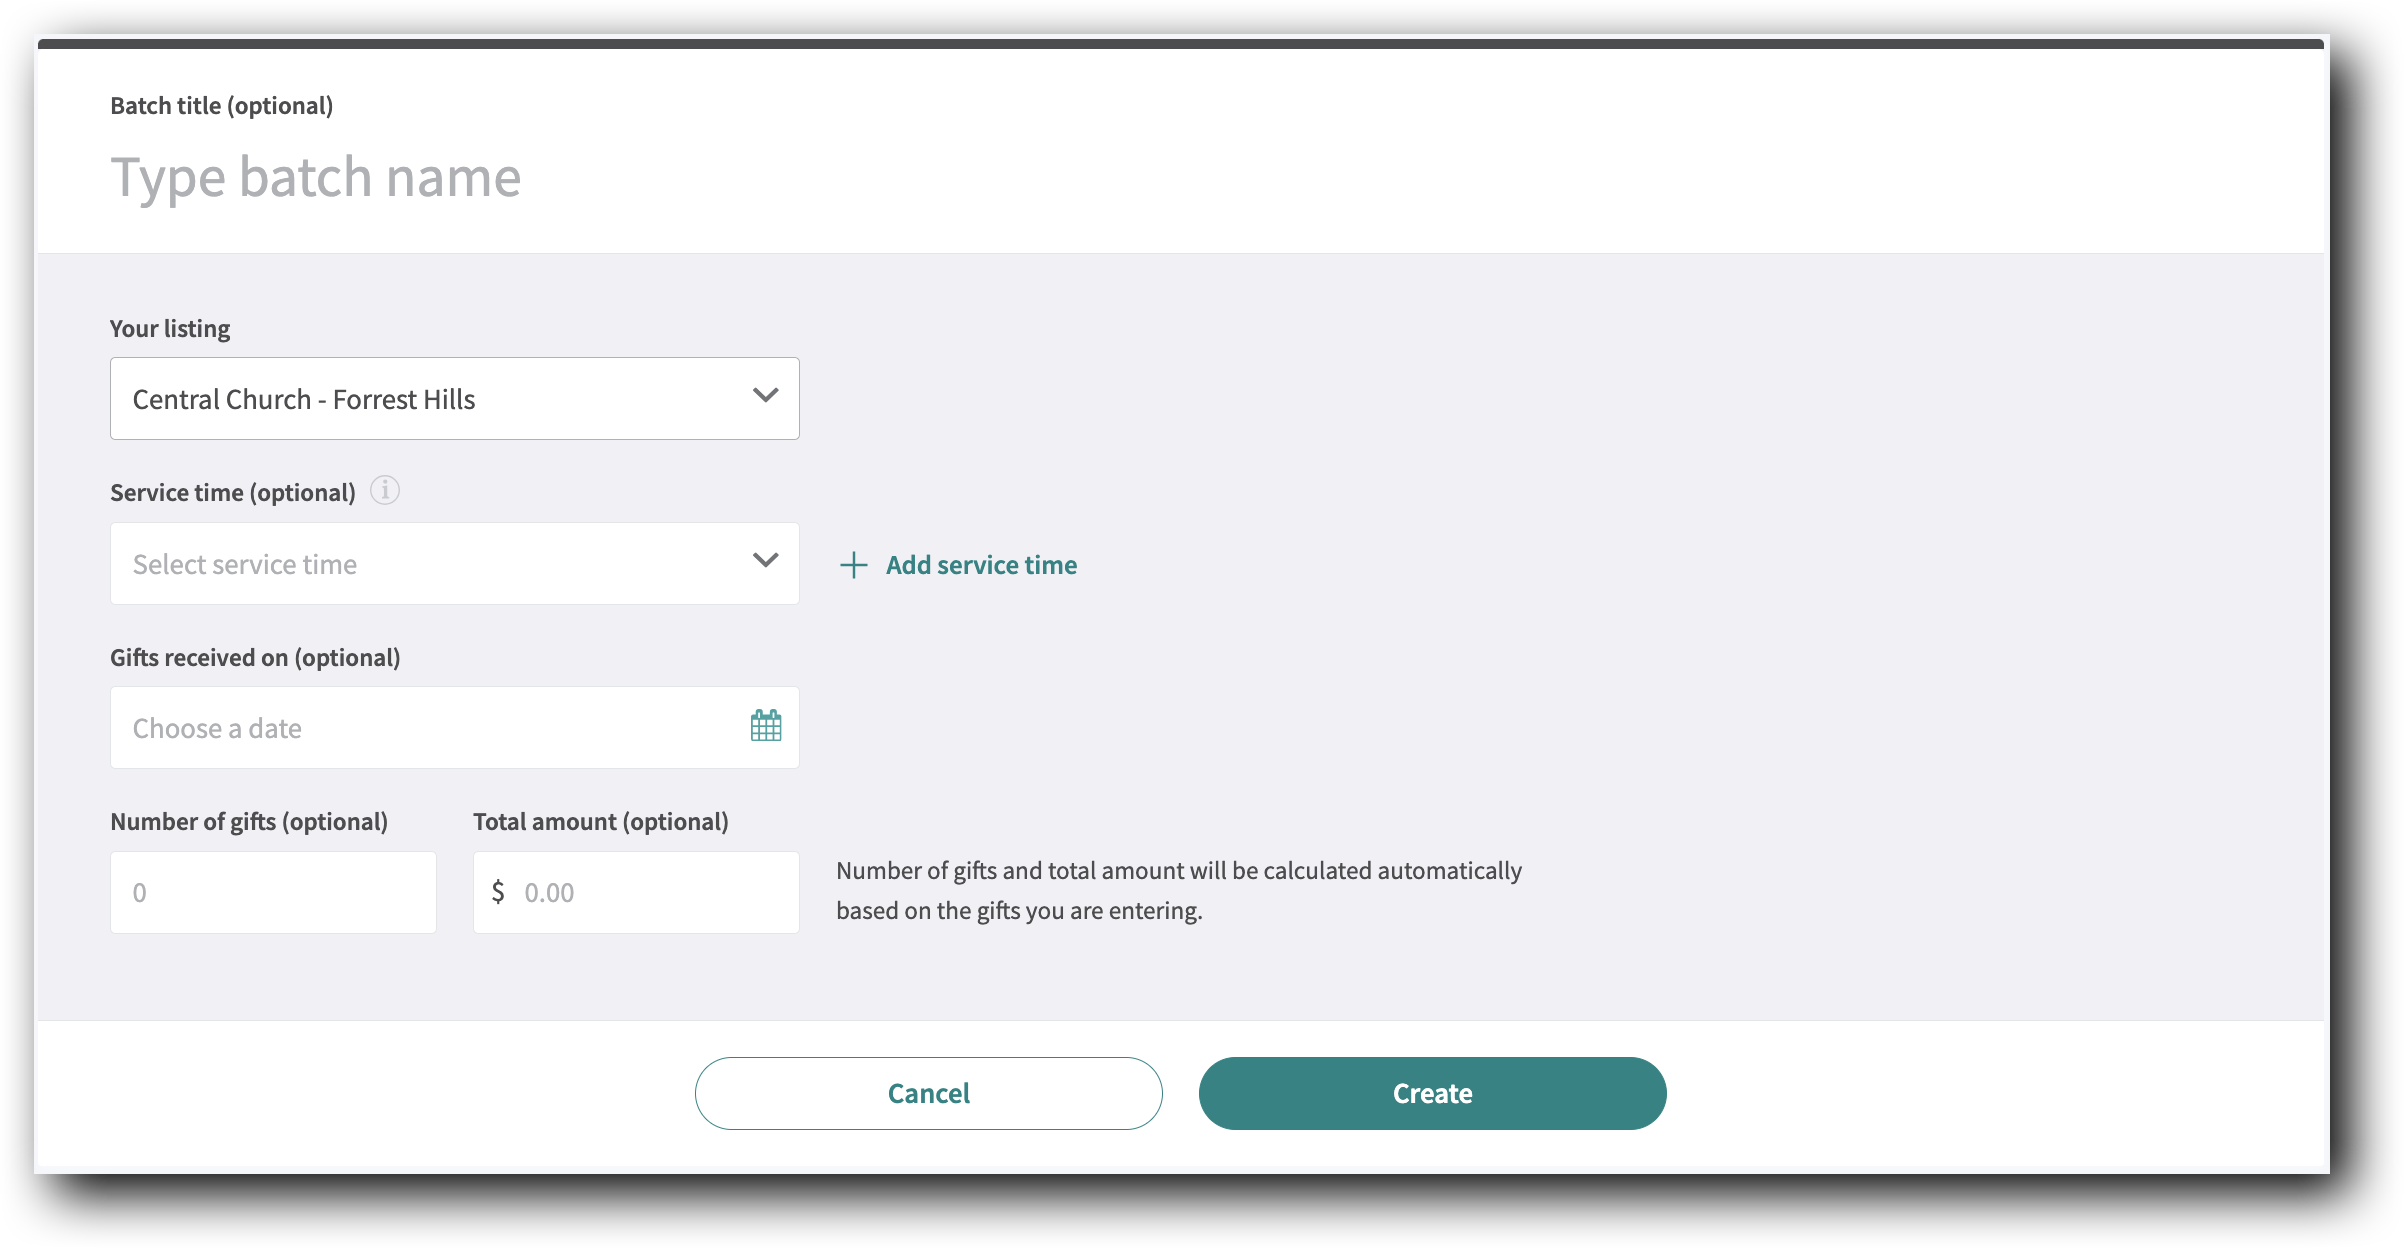This screenshot has height=1248, width=2404.
Task: Click the Batch title (optional) label
Action: pyautogui.click(x=221, y=104)
